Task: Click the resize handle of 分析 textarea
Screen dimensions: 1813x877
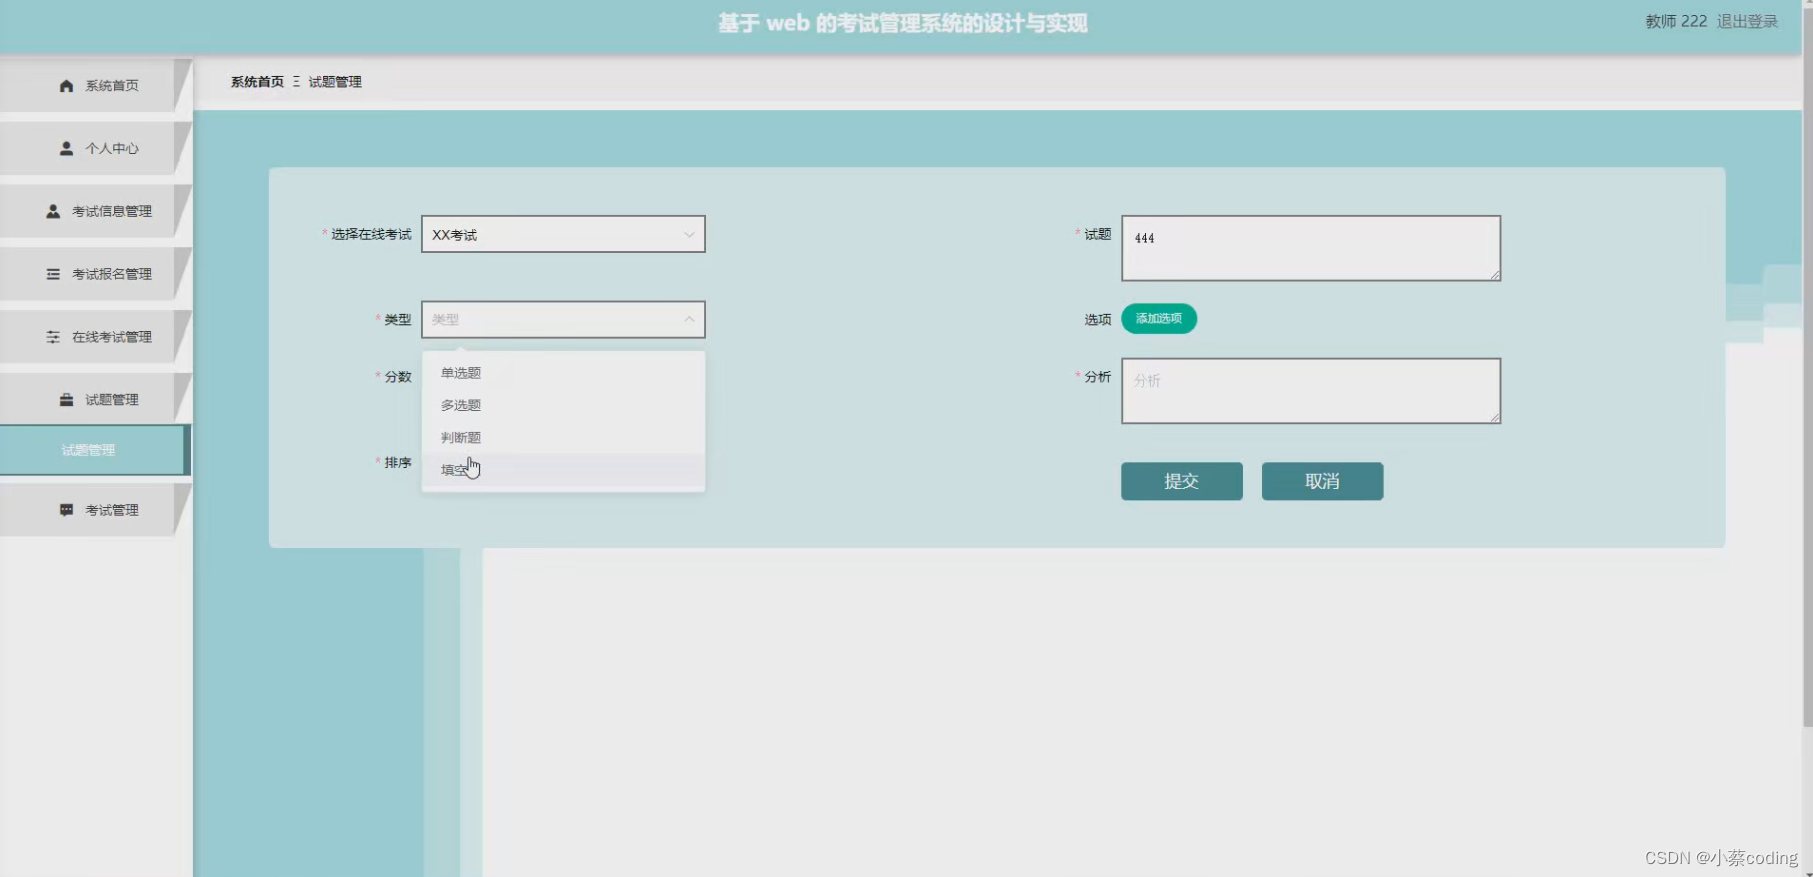Action: tap(1494, 417)
